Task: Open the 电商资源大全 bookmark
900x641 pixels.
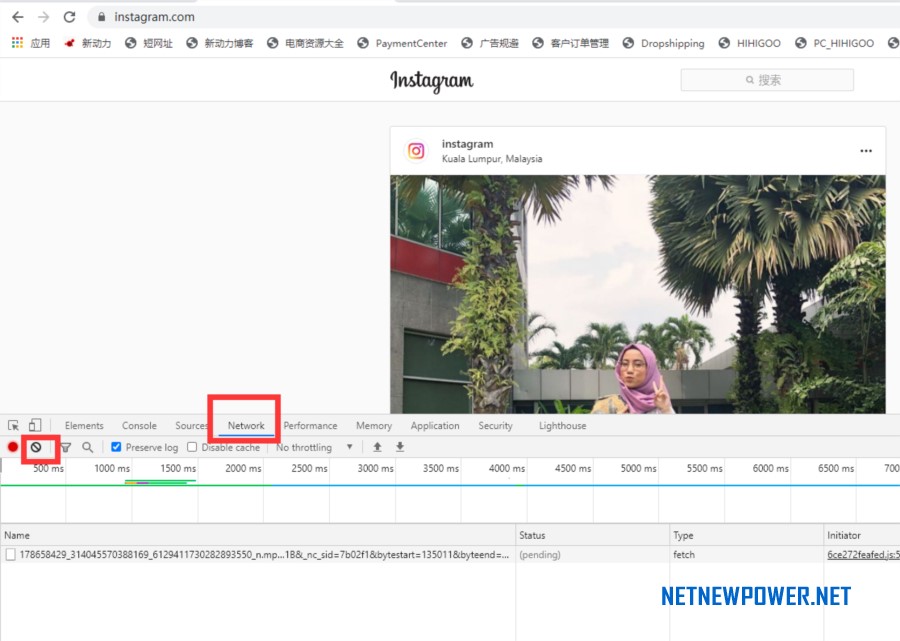Action: pos(305,43)
